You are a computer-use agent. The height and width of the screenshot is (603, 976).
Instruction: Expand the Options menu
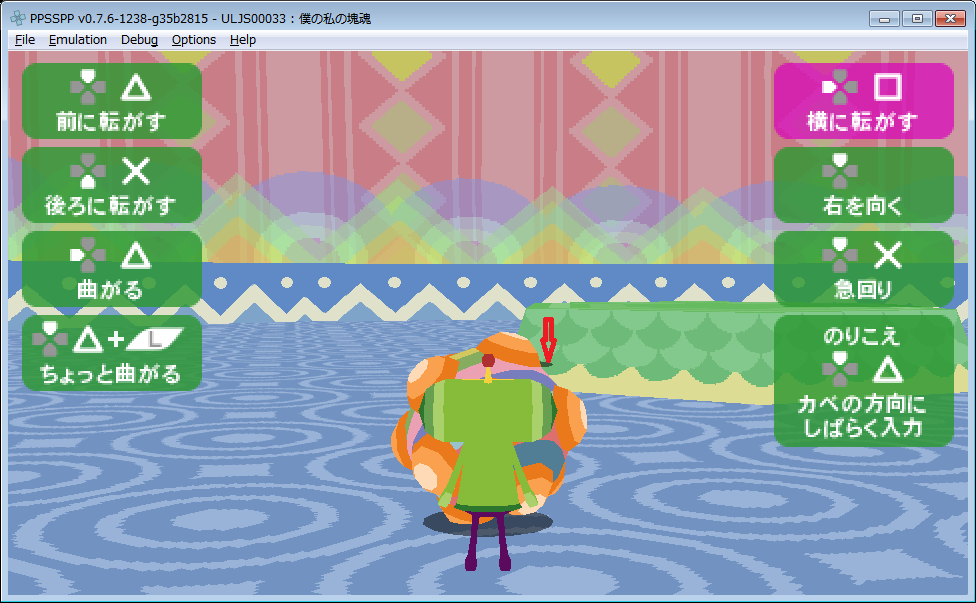[x=193, y=40]
